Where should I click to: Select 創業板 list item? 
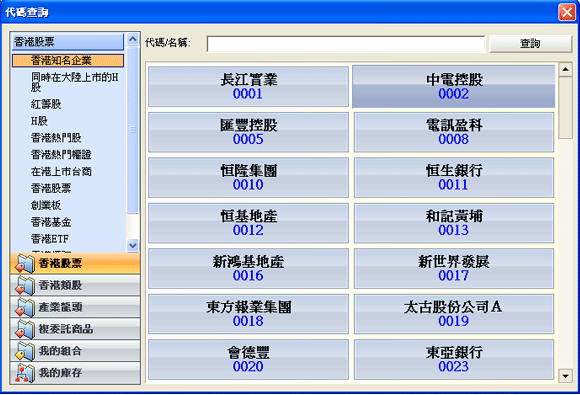click(x=46, y=205)
